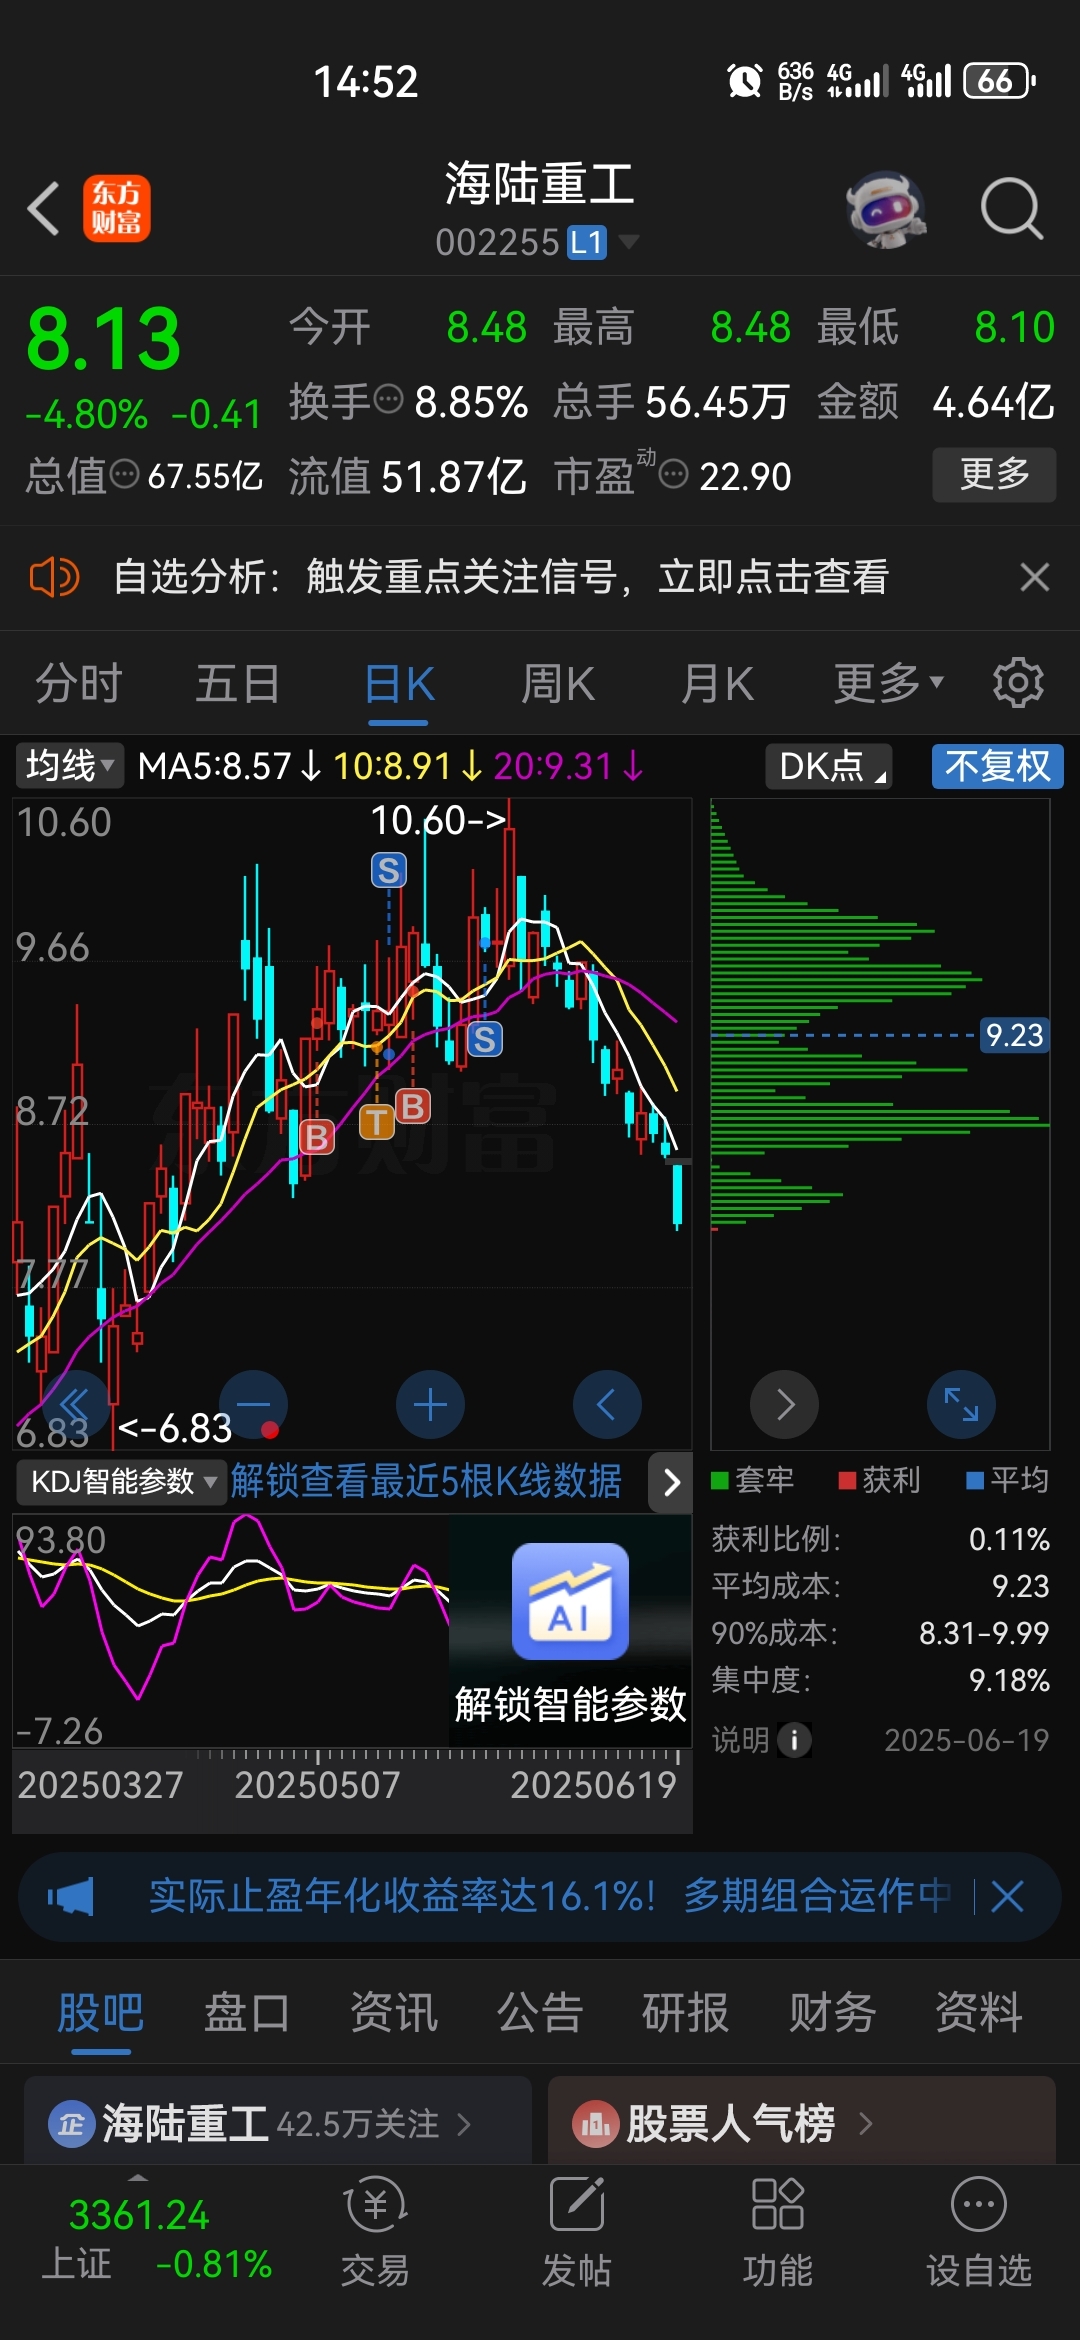1080x2340 pixels.
Task: Tap 解锁查看最近5根K线数据 link
Action: 426,1481
